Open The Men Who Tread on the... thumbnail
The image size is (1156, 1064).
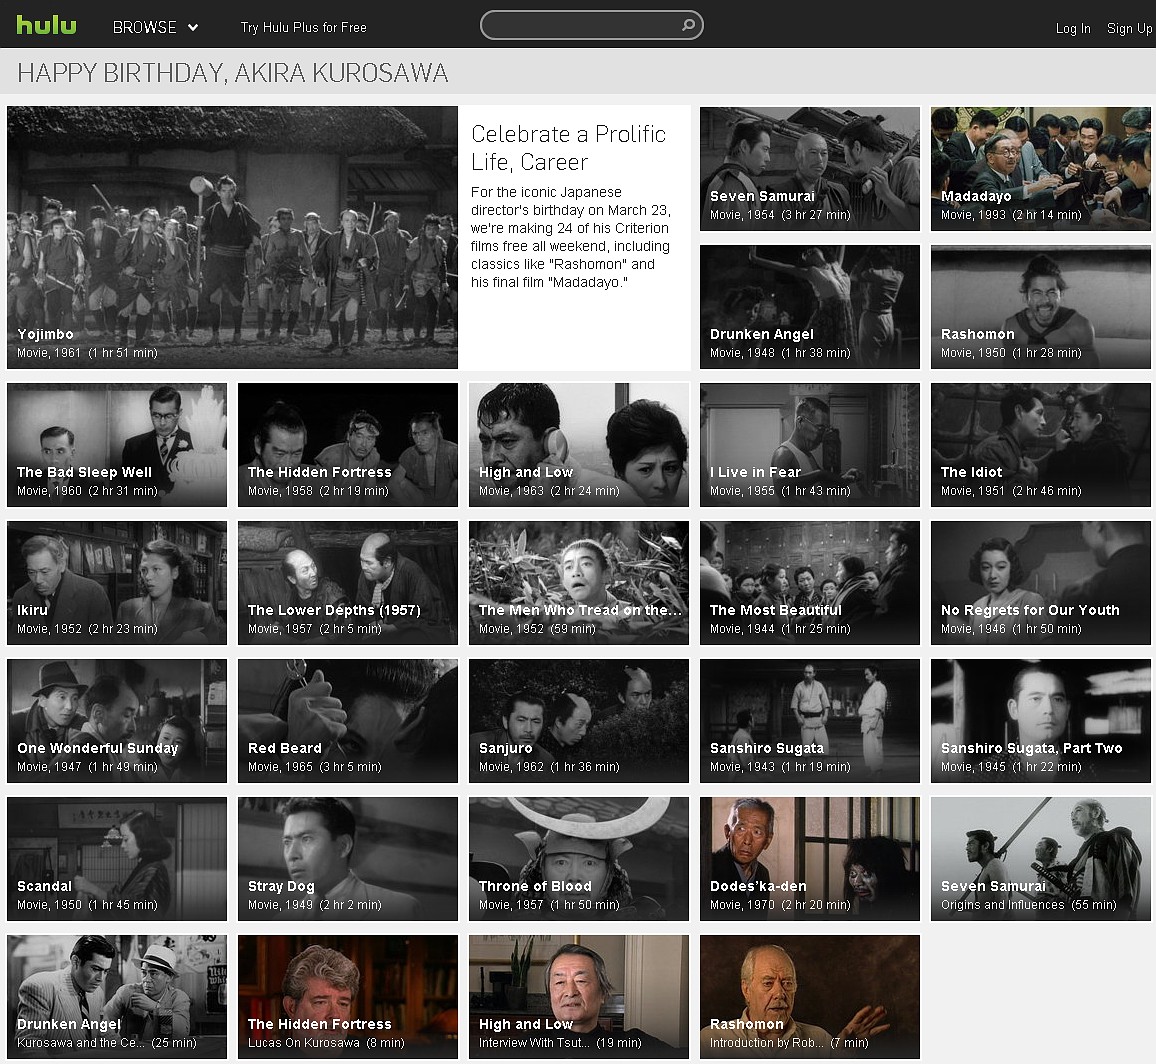pos(579,583)
